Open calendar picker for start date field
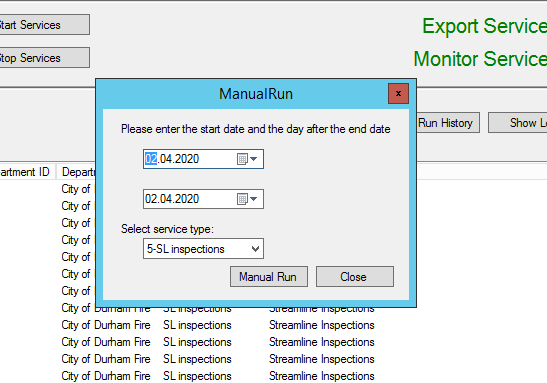Image resolution: width=547 pixels, height=383 pixels. 247,159
